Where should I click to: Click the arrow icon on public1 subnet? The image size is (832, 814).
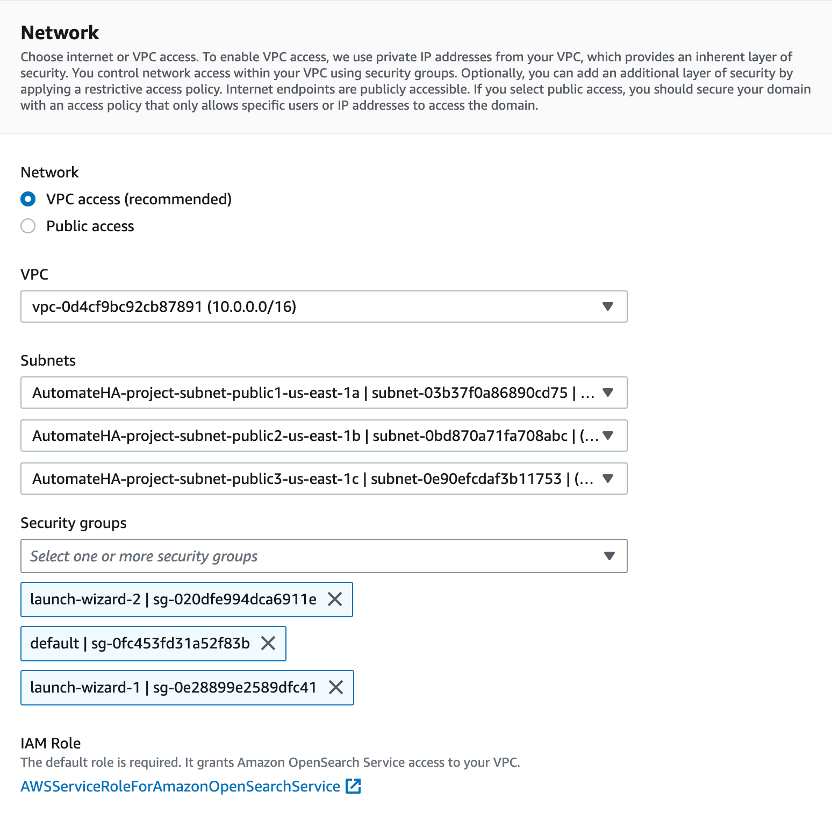pyautogui.click(x=608, y=393)
